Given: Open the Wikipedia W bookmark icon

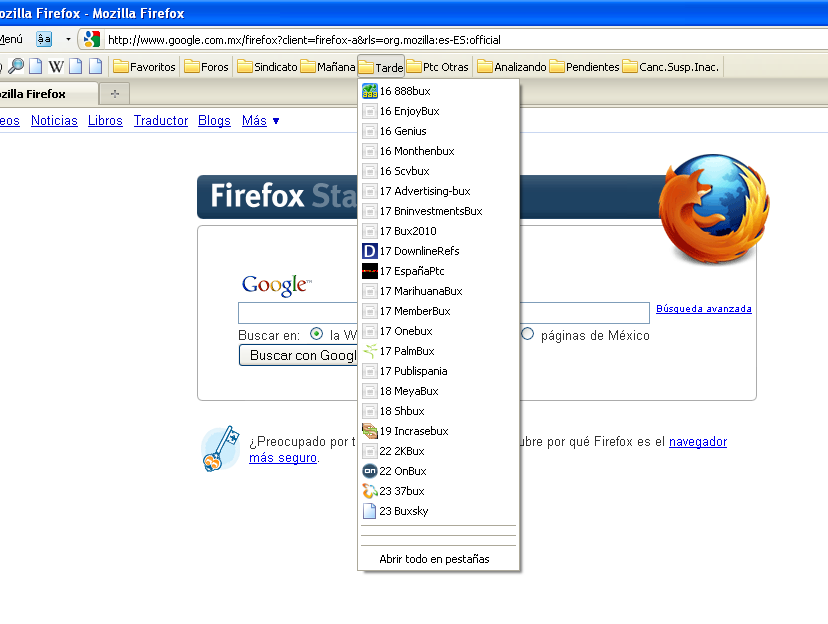Looking at the screenshot, I should [x=56, y=67].
